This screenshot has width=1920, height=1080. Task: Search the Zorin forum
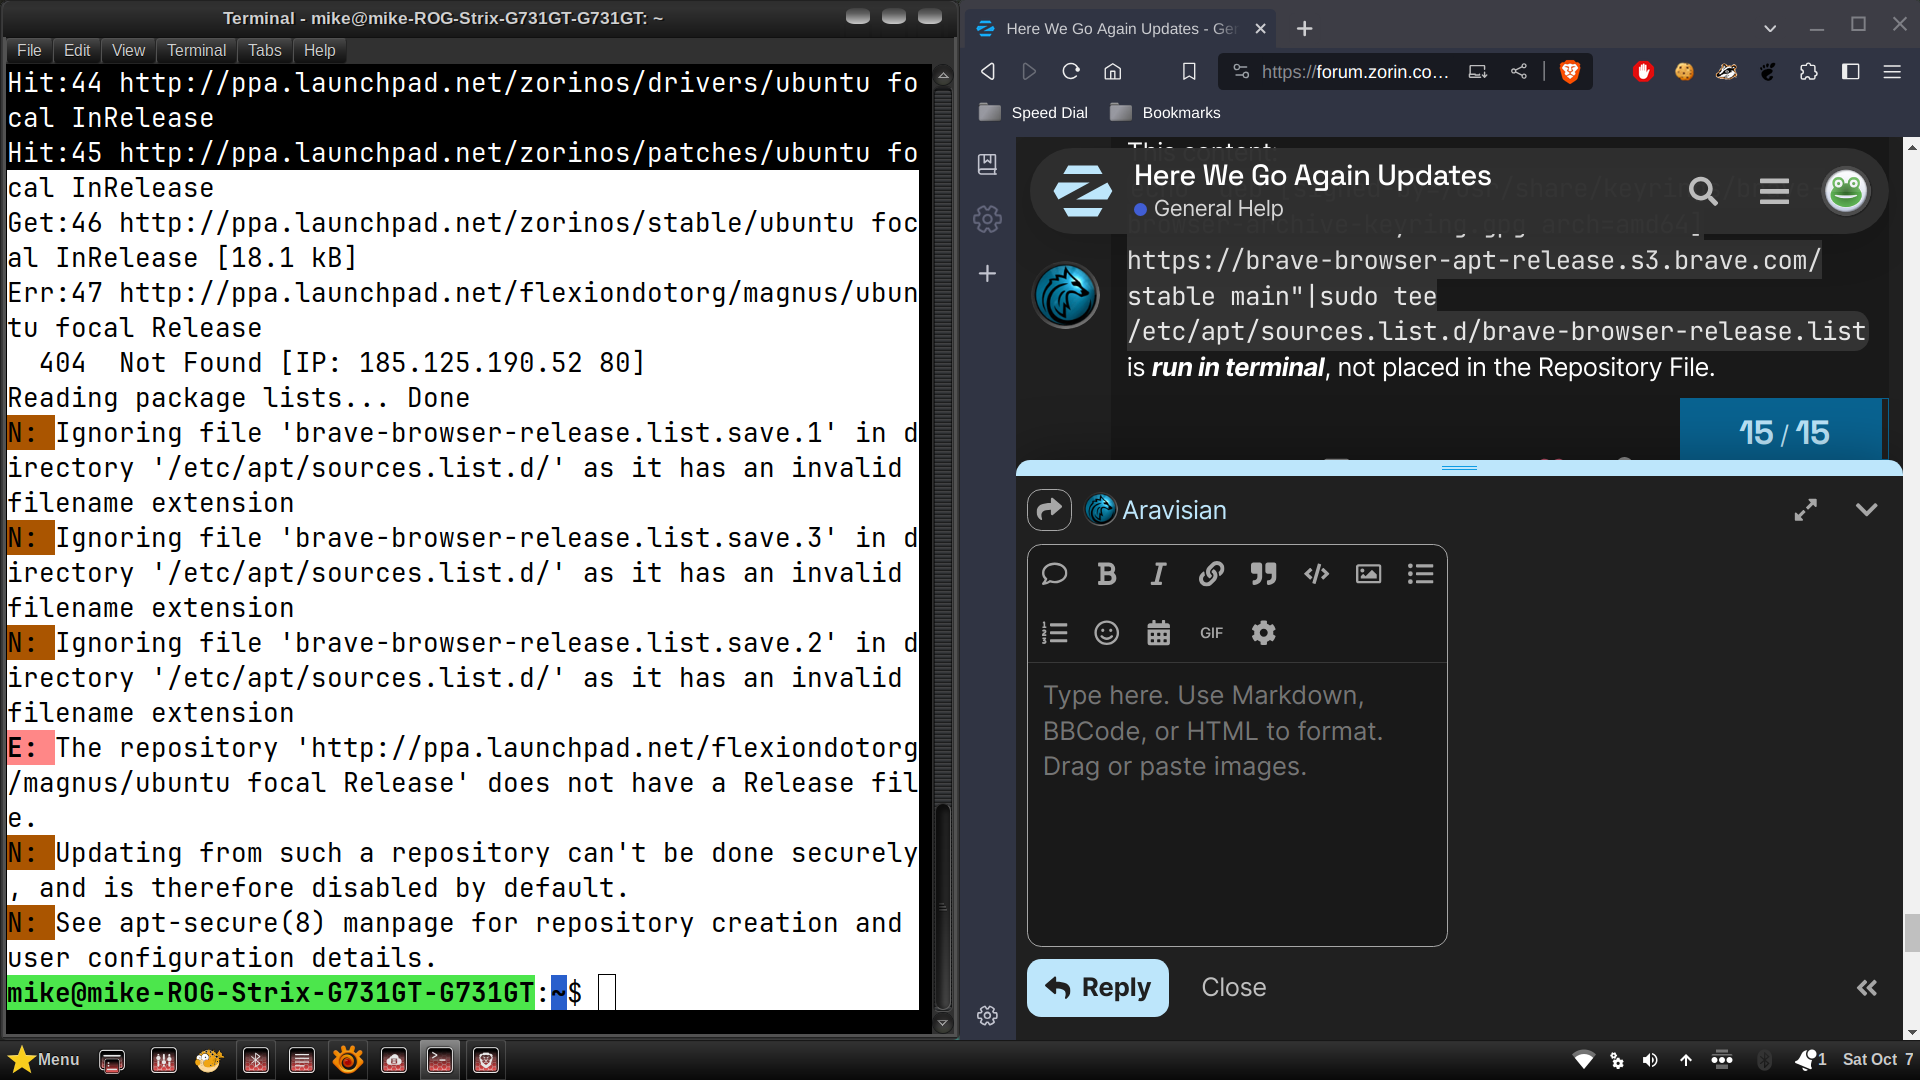click(1703, 190)
